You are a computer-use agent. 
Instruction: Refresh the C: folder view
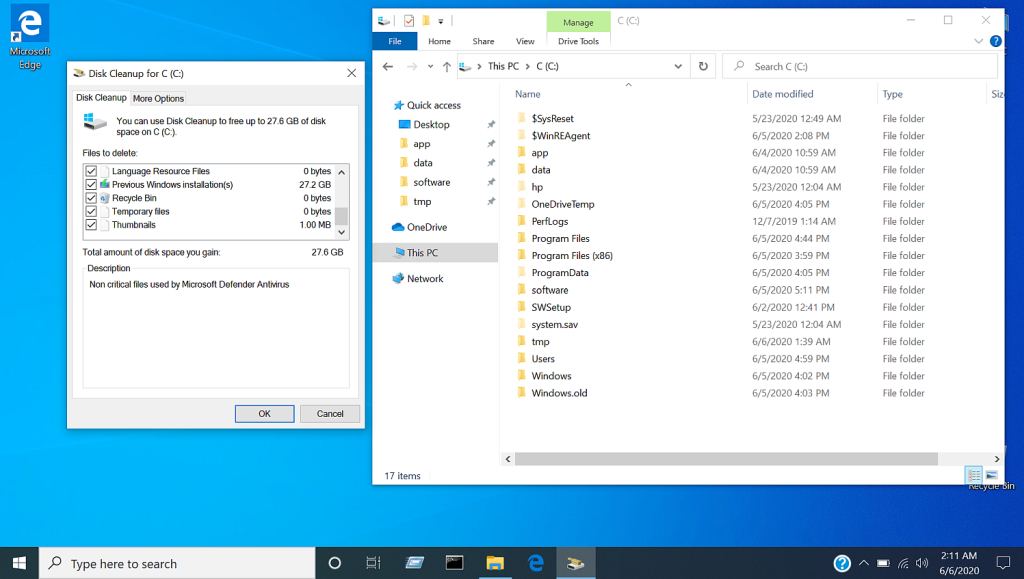(703, 67)
